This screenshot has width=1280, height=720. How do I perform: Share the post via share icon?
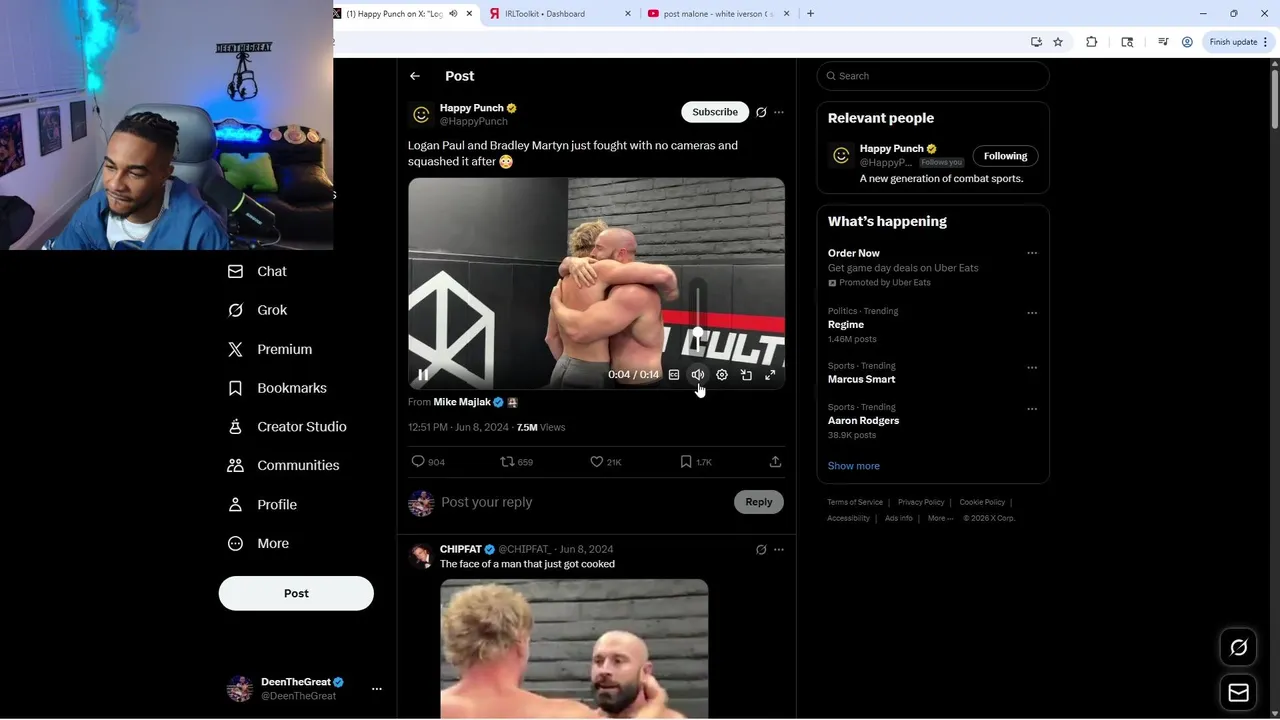coord(775,462)
